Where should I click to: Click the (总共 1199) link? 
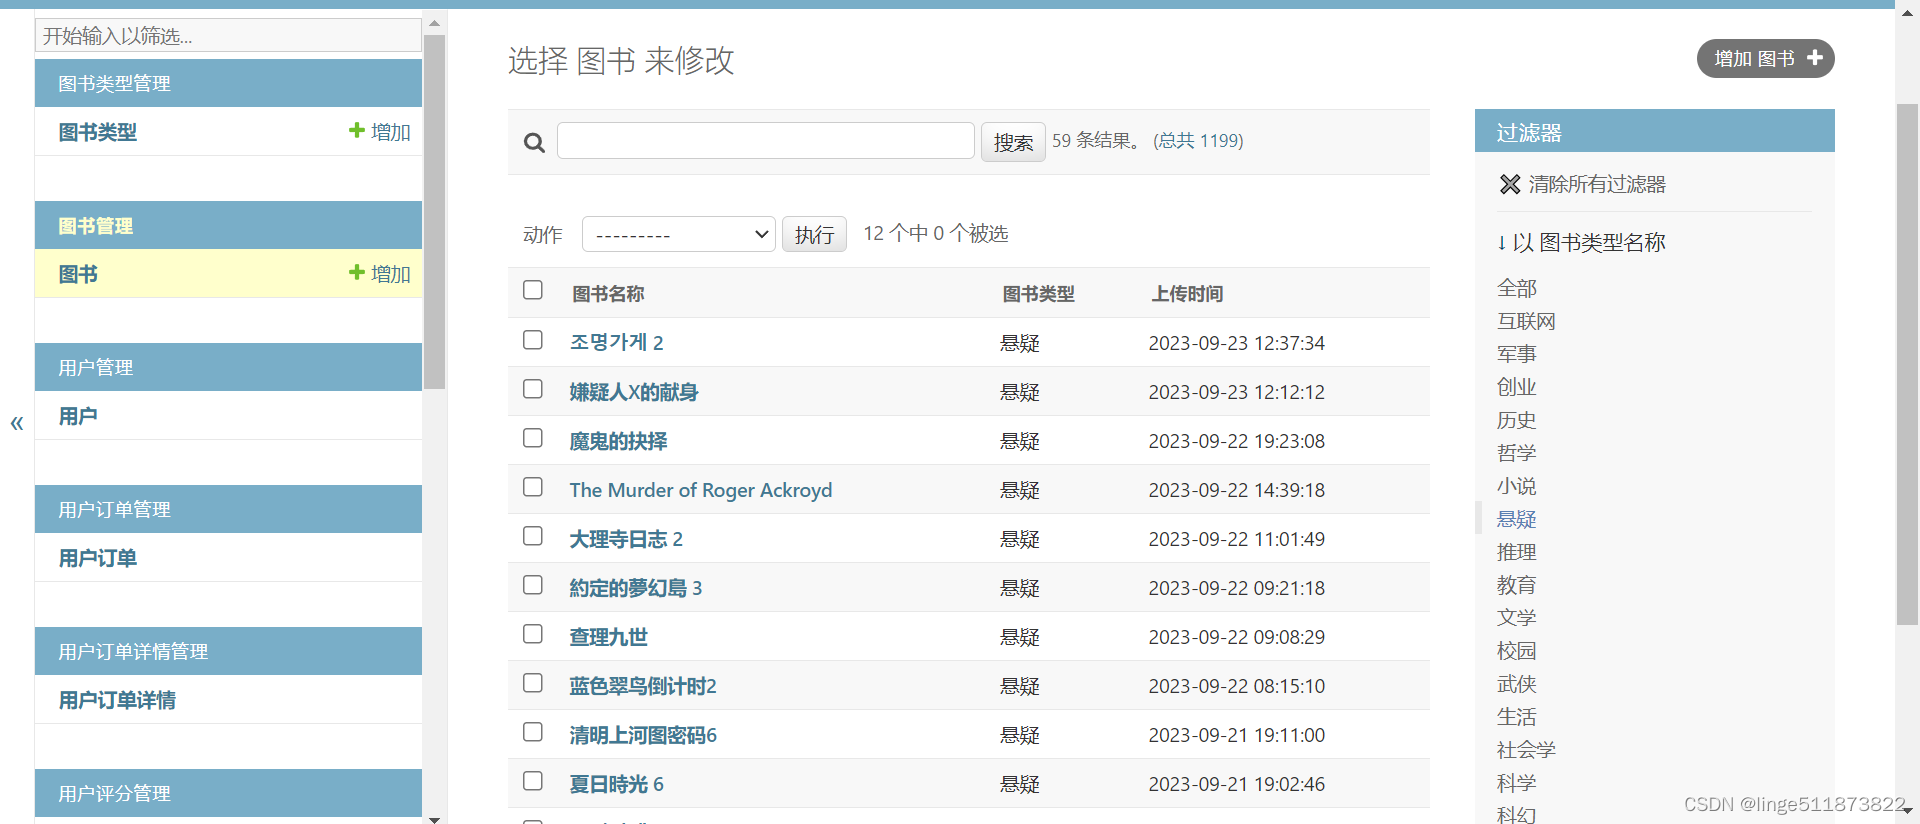click(x=1198, y=141)
